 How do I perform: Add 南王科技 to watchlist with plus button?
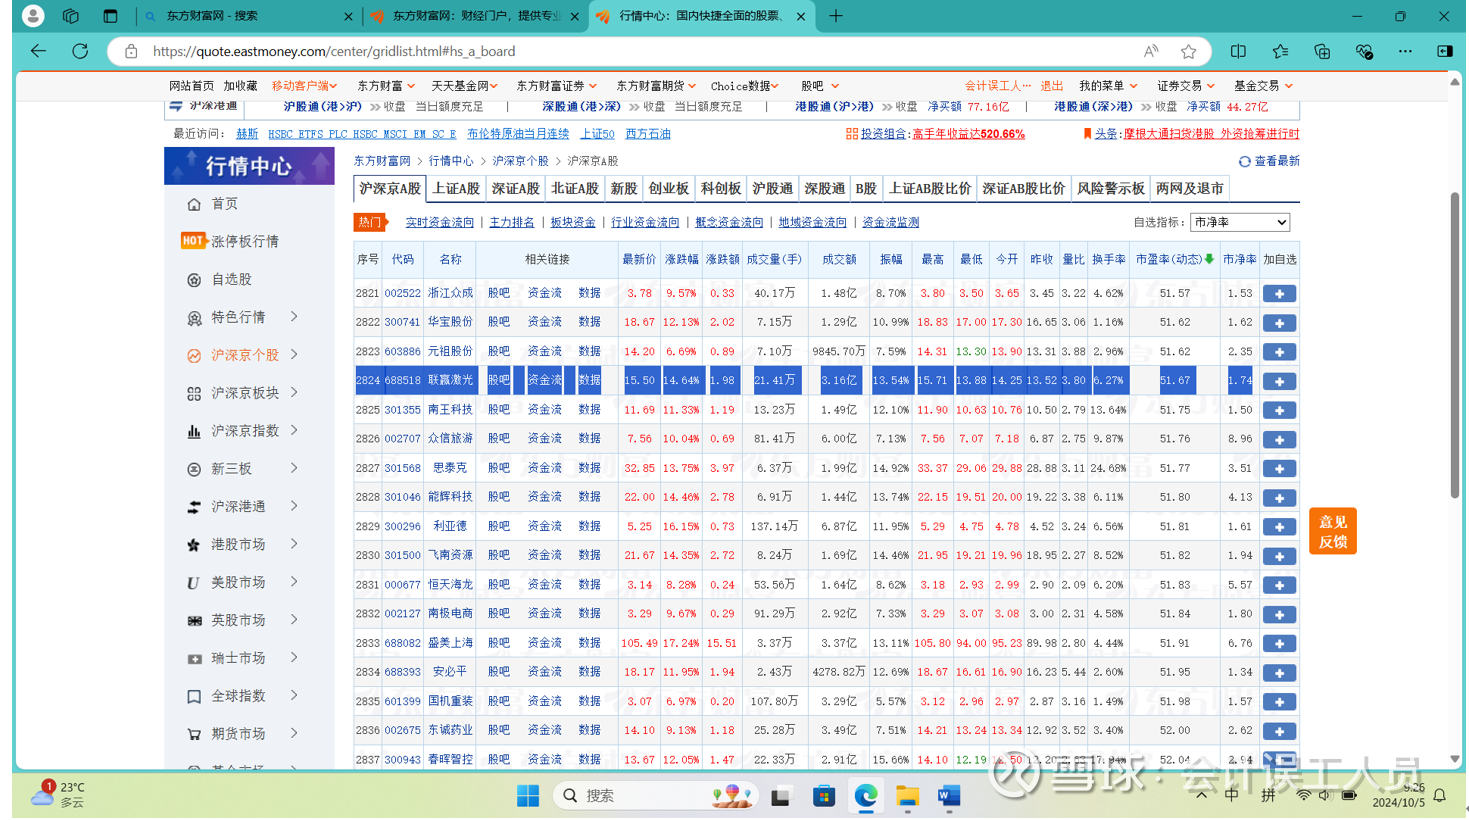point(1279,410)
